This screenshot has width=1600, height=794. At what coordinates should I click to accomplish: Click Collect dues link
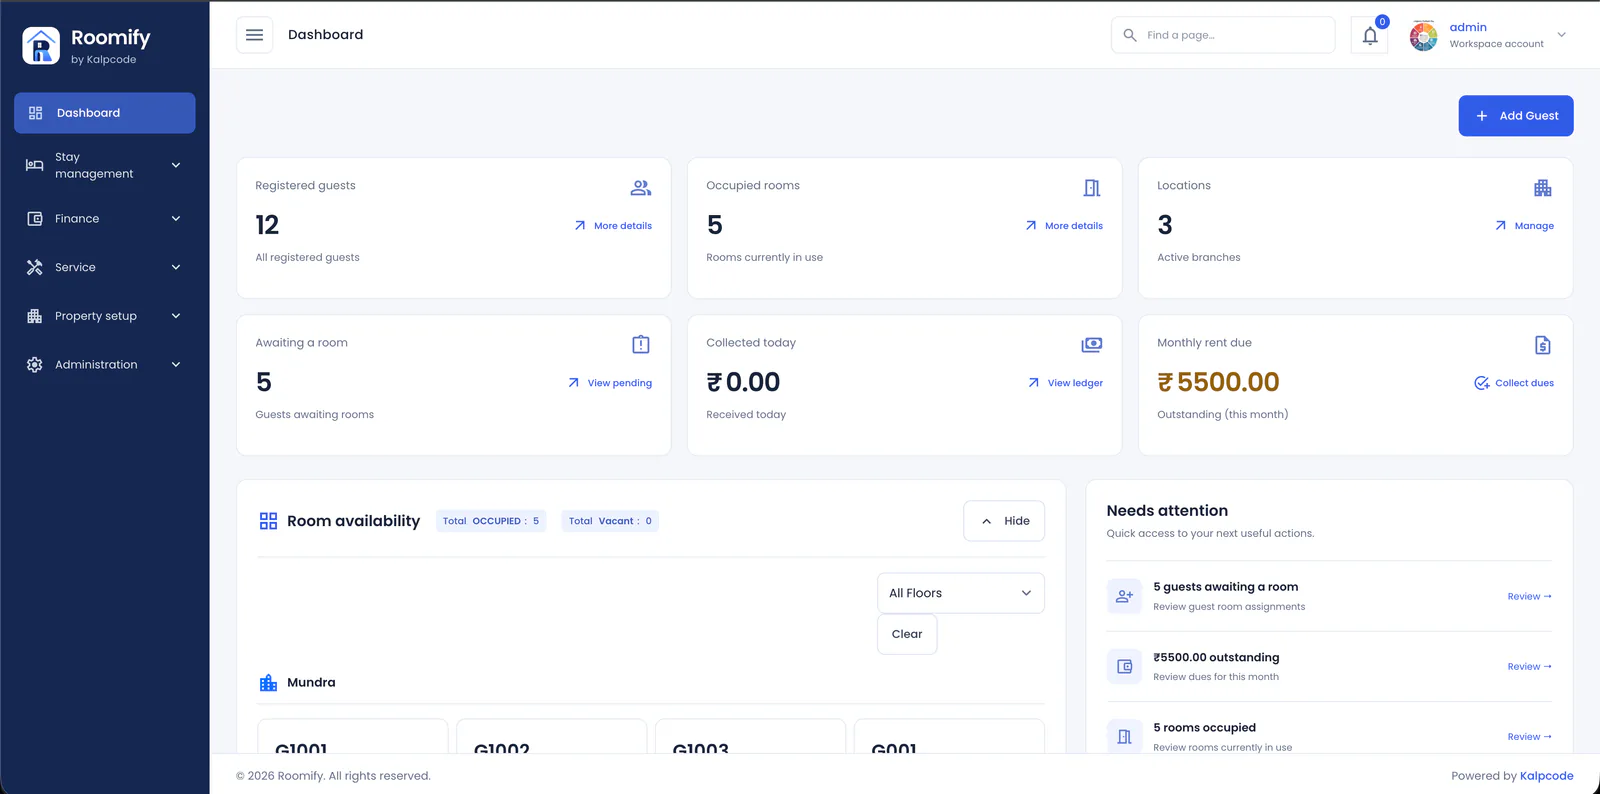pyautogui.click(x=1514, y=383)
